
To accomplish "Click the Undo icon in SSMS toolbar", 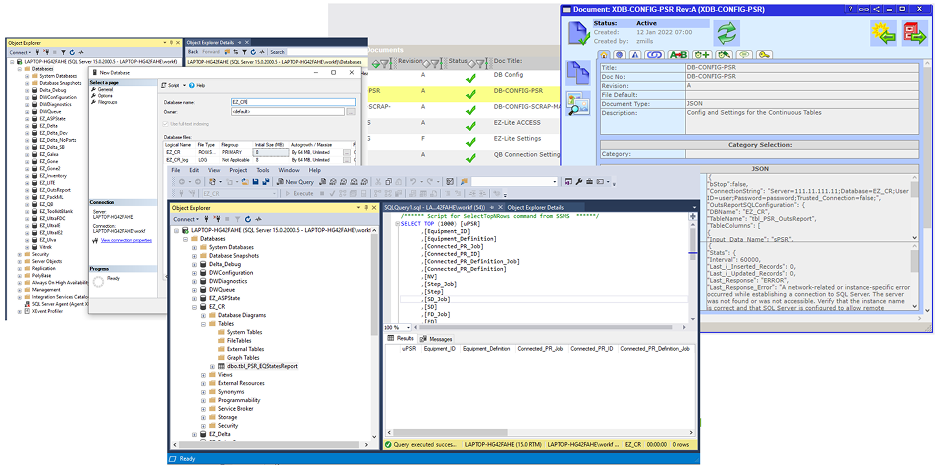I will click(413, 181).
